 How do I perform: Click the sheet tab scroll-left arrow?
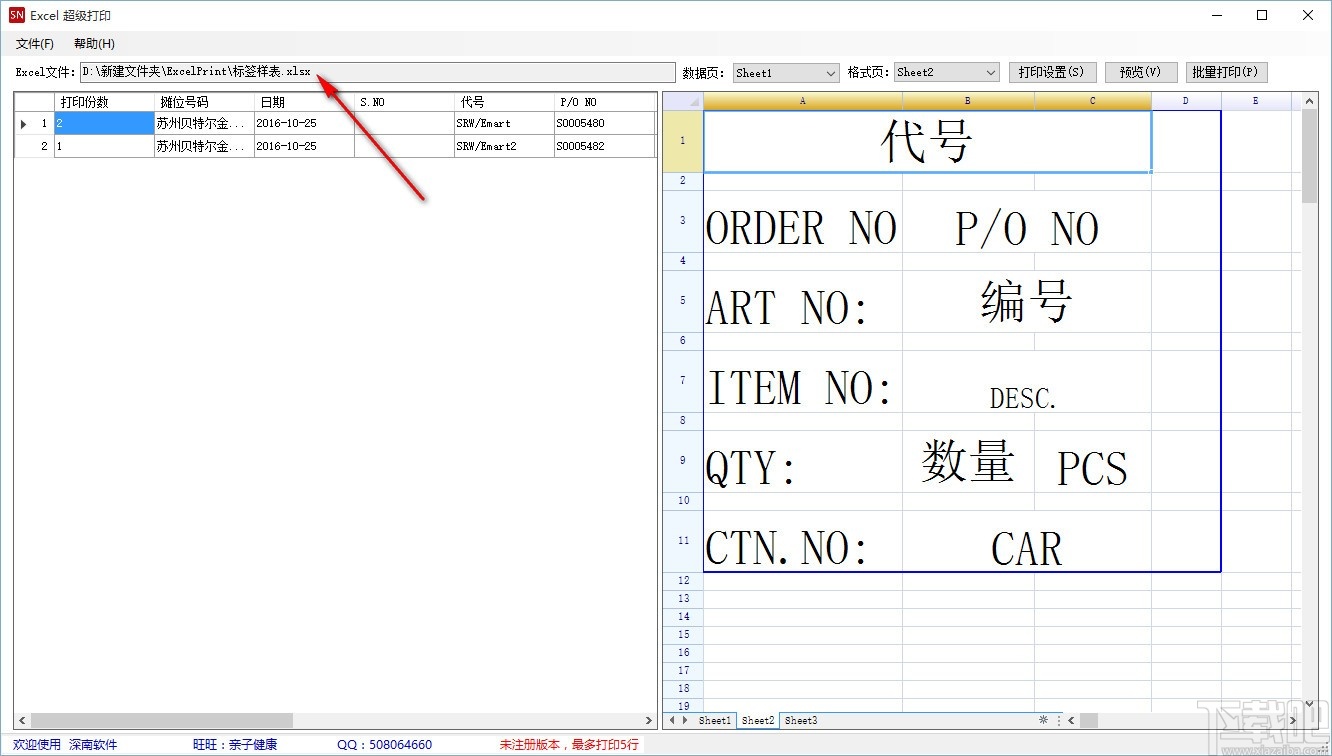pos(672,720)
